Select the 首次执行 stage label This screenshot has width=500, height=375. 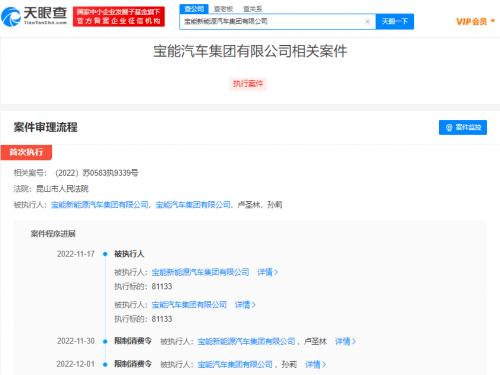point(26,152)
